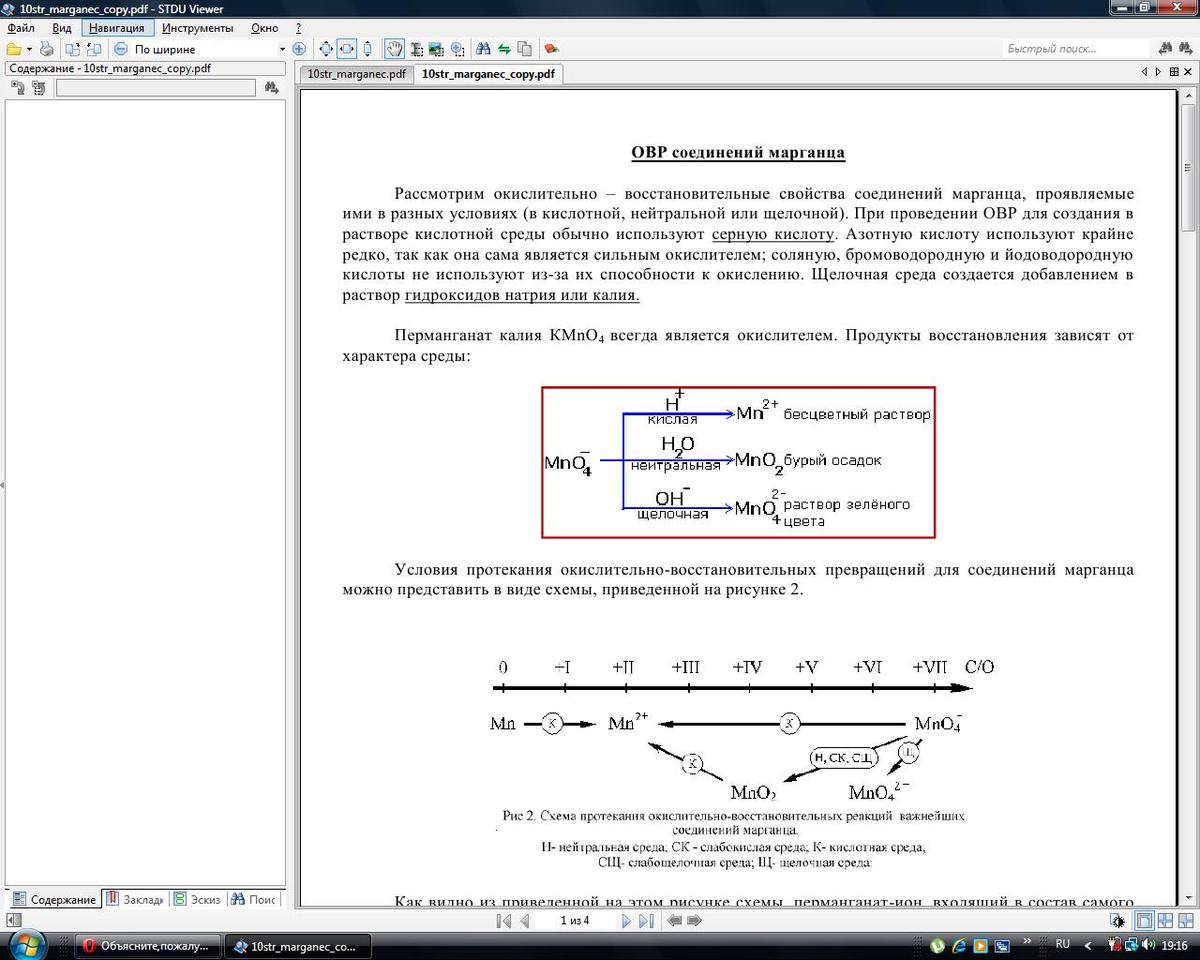Viewport: 1200px width, 960px height.
Task: Click the zoom out minus icon
Action: [121, 49]
